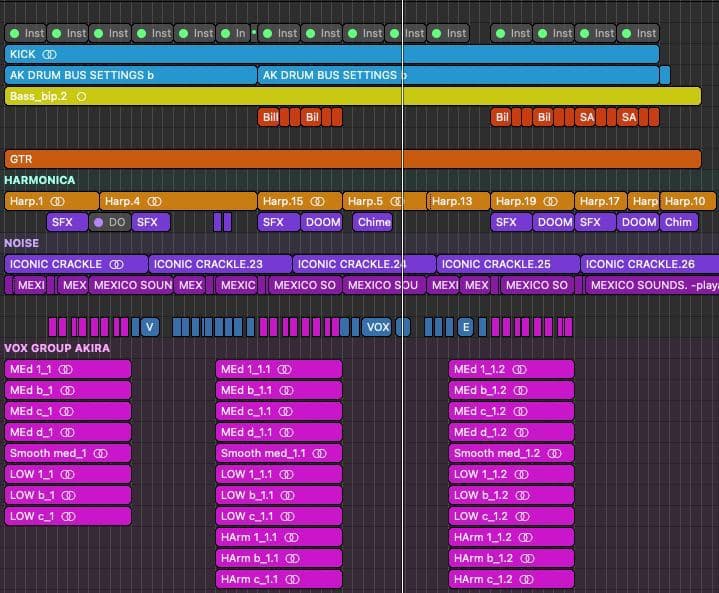Select the Chime region after DOOM
The width and height of the screenshot is (719, 593).
point(373,222)
